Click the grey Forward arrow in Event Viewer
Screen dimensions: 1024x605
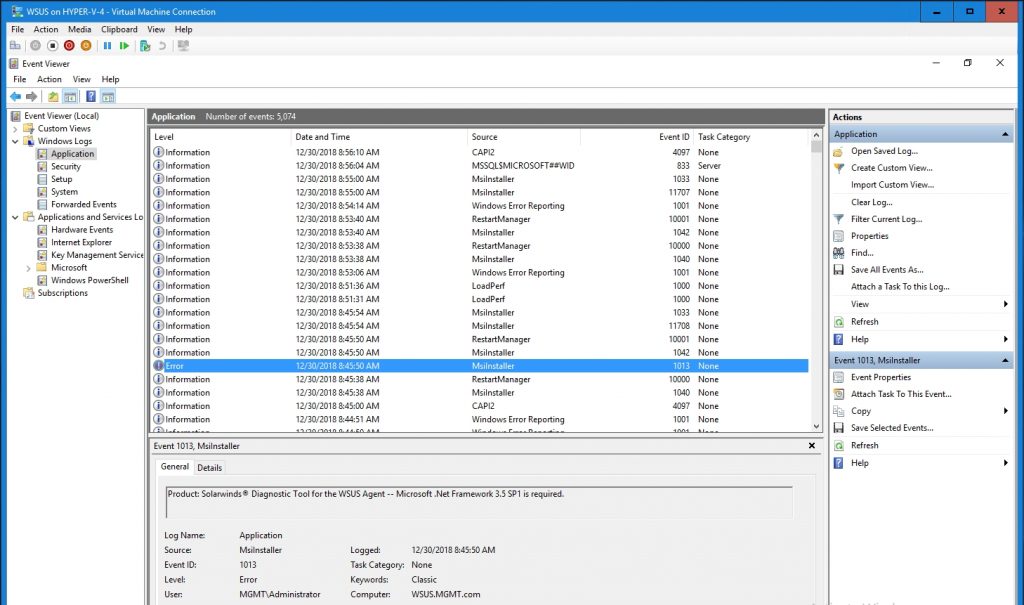click(31, 97)
